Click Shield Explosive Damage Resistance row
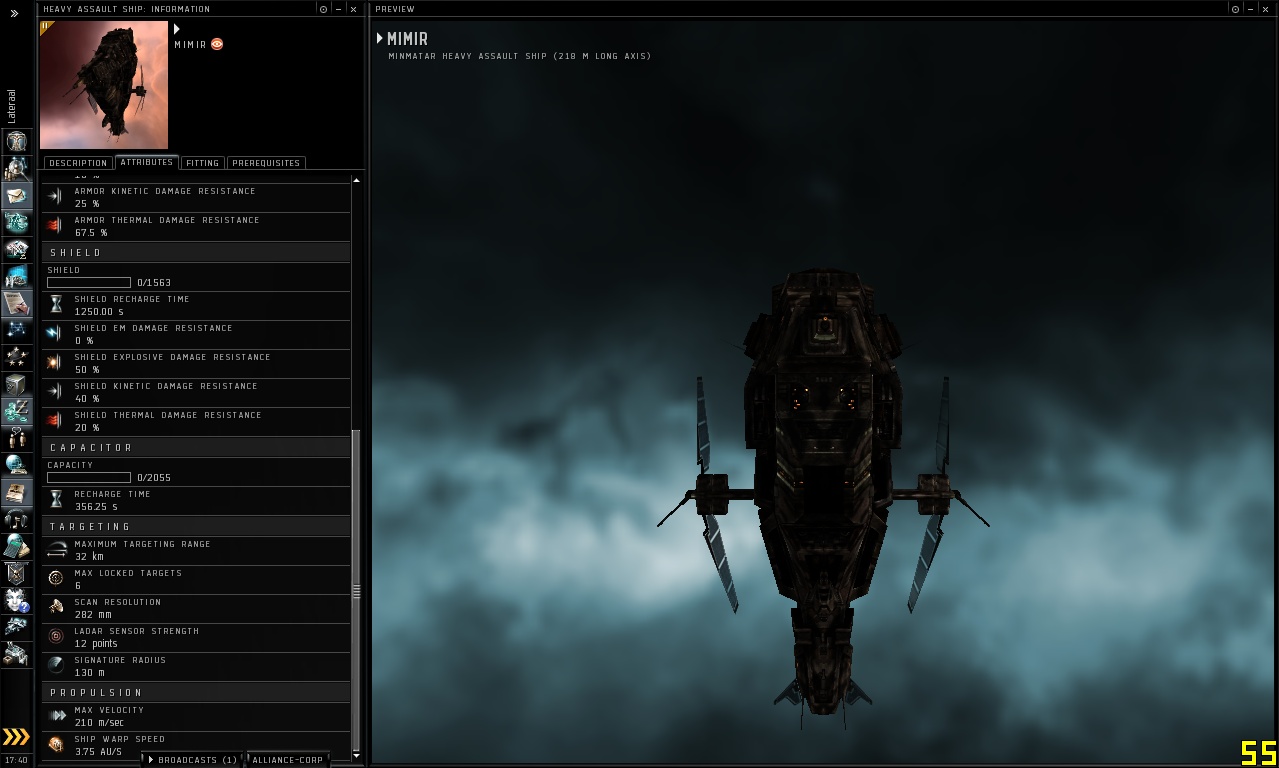Screen dimensions: 1279x768 196,363
